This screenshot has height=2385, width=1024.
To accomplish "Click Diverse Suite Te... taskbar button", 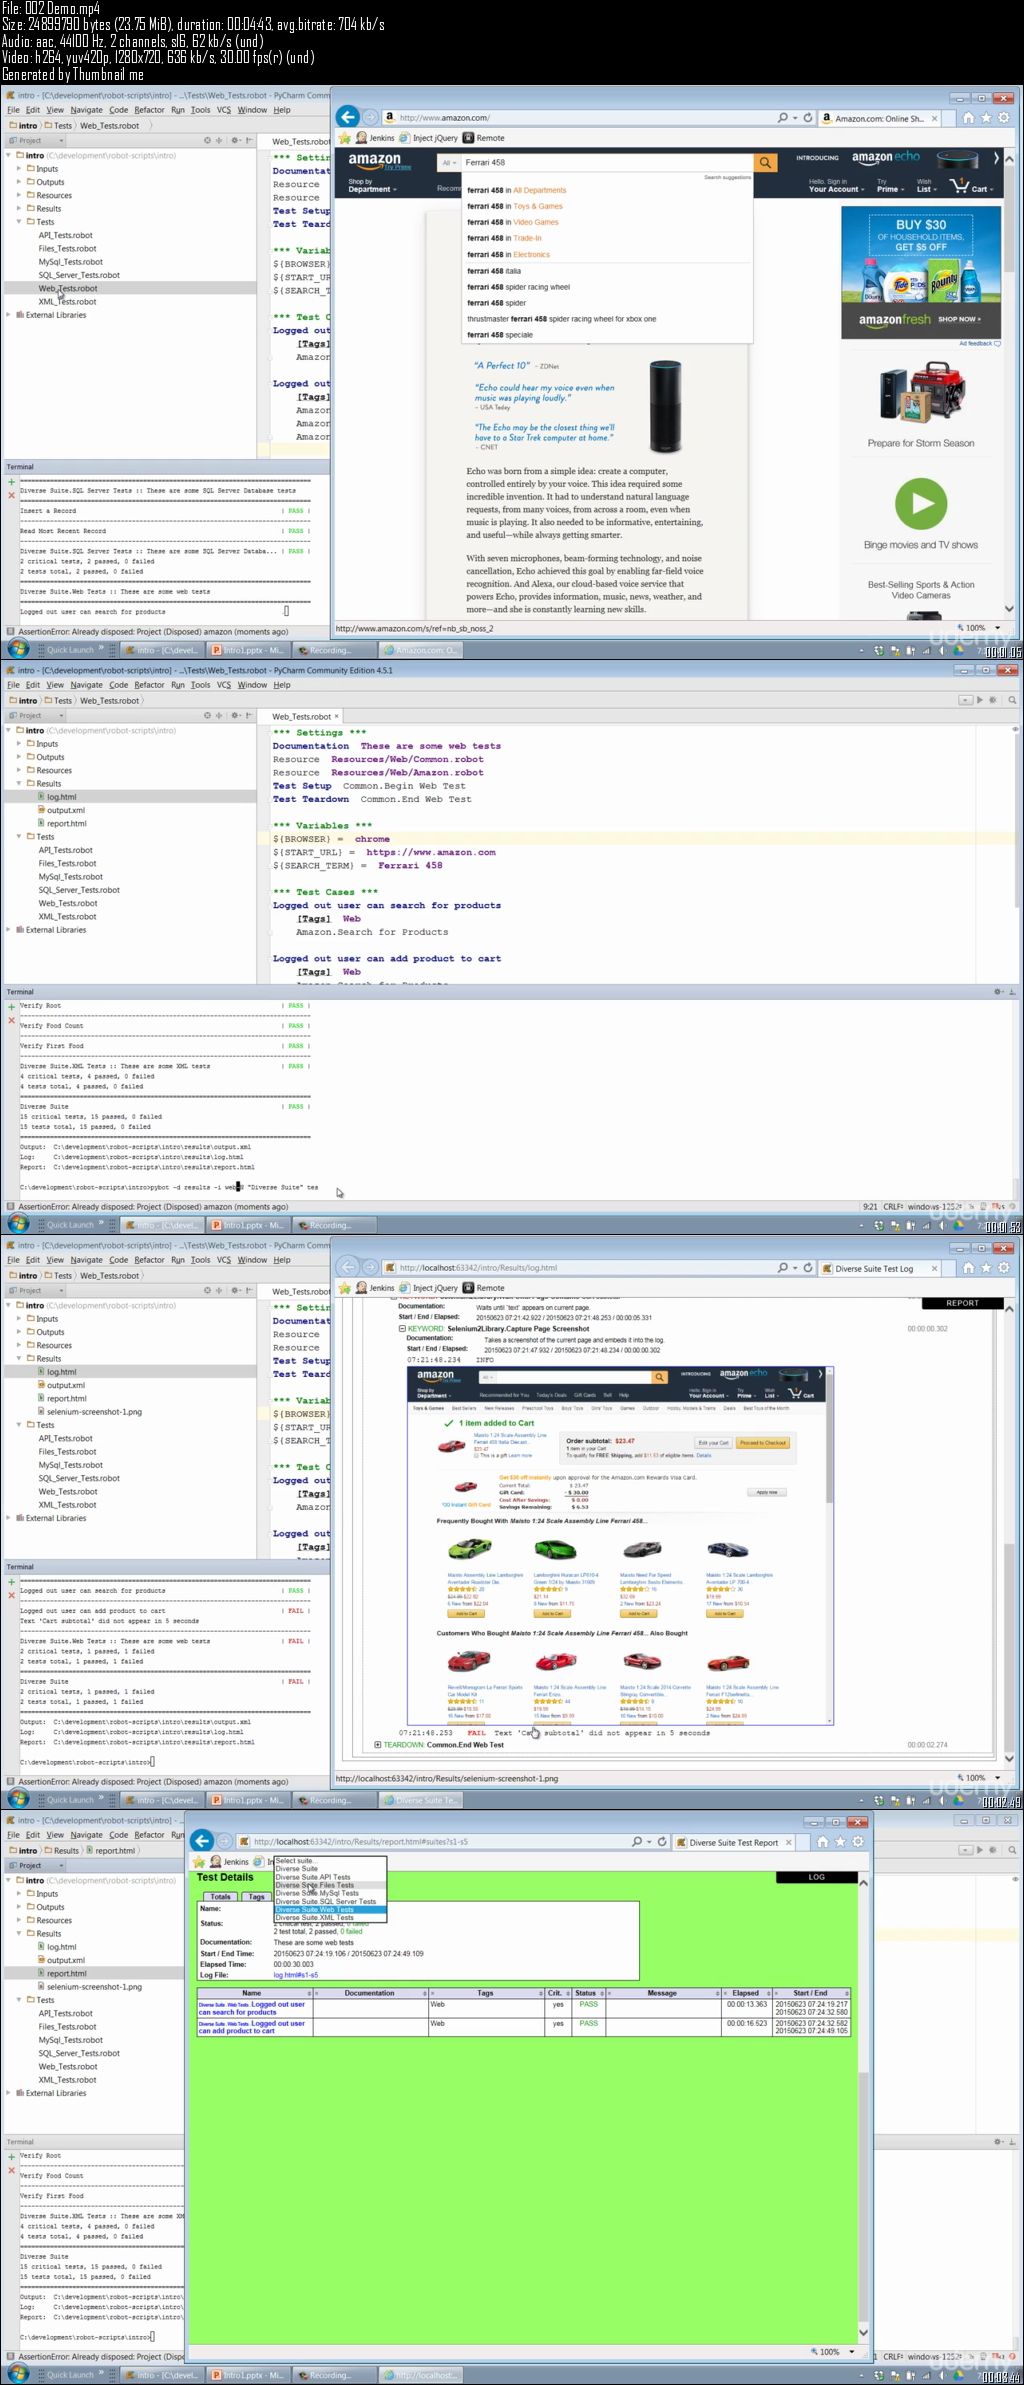I will pos(420,1800).
